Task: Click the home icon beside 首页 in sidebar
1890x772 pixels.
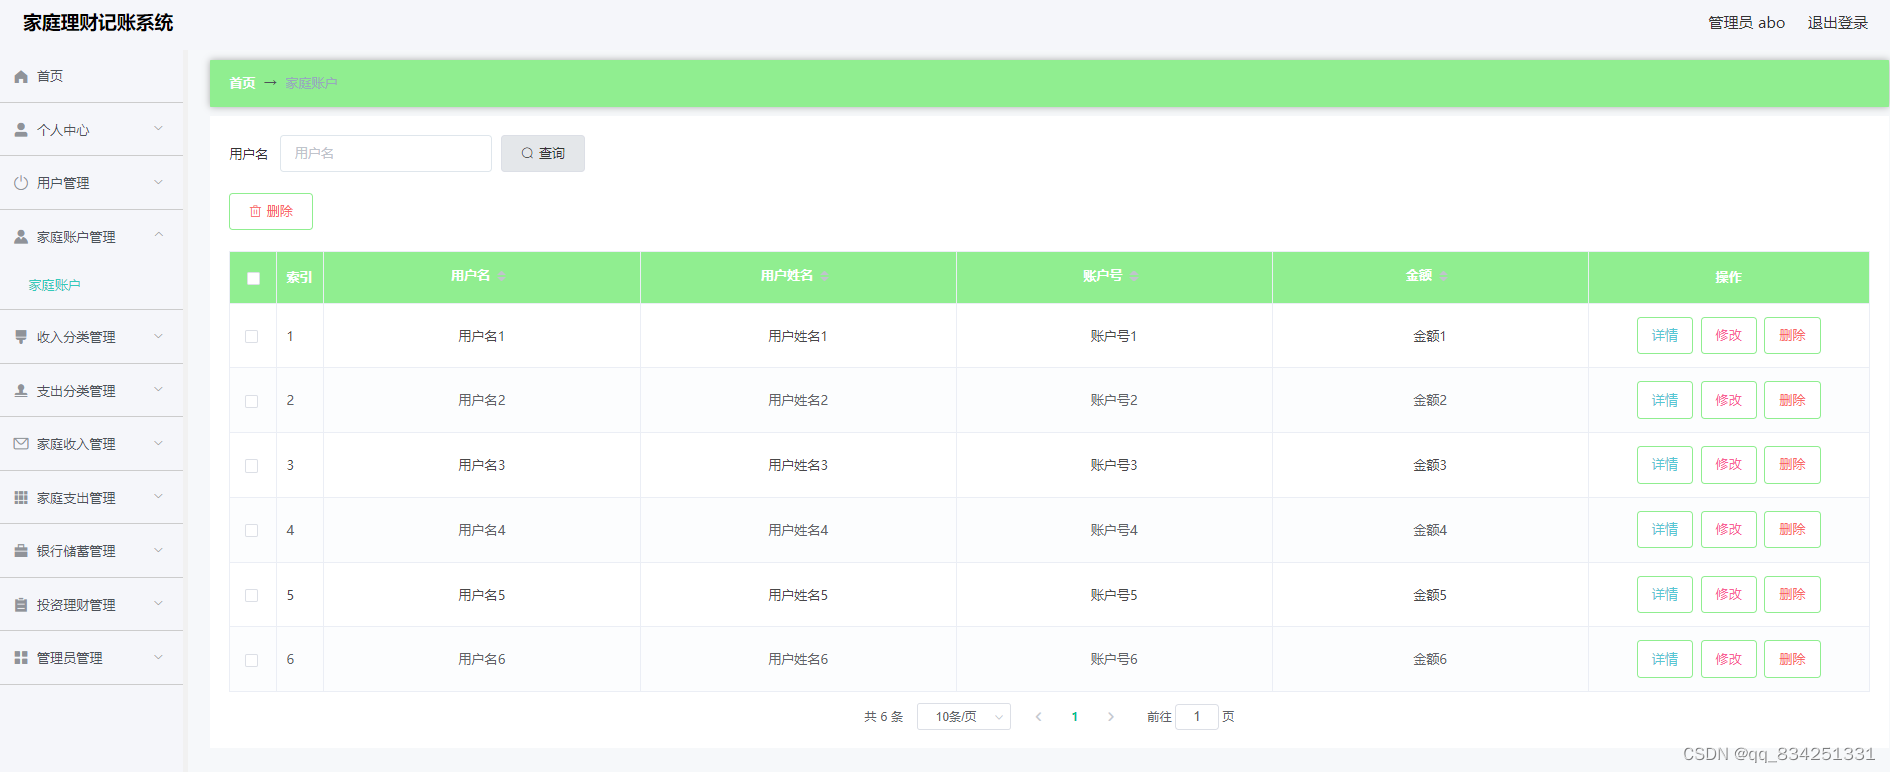Action: pyautogui.click(x=21, y=76)
